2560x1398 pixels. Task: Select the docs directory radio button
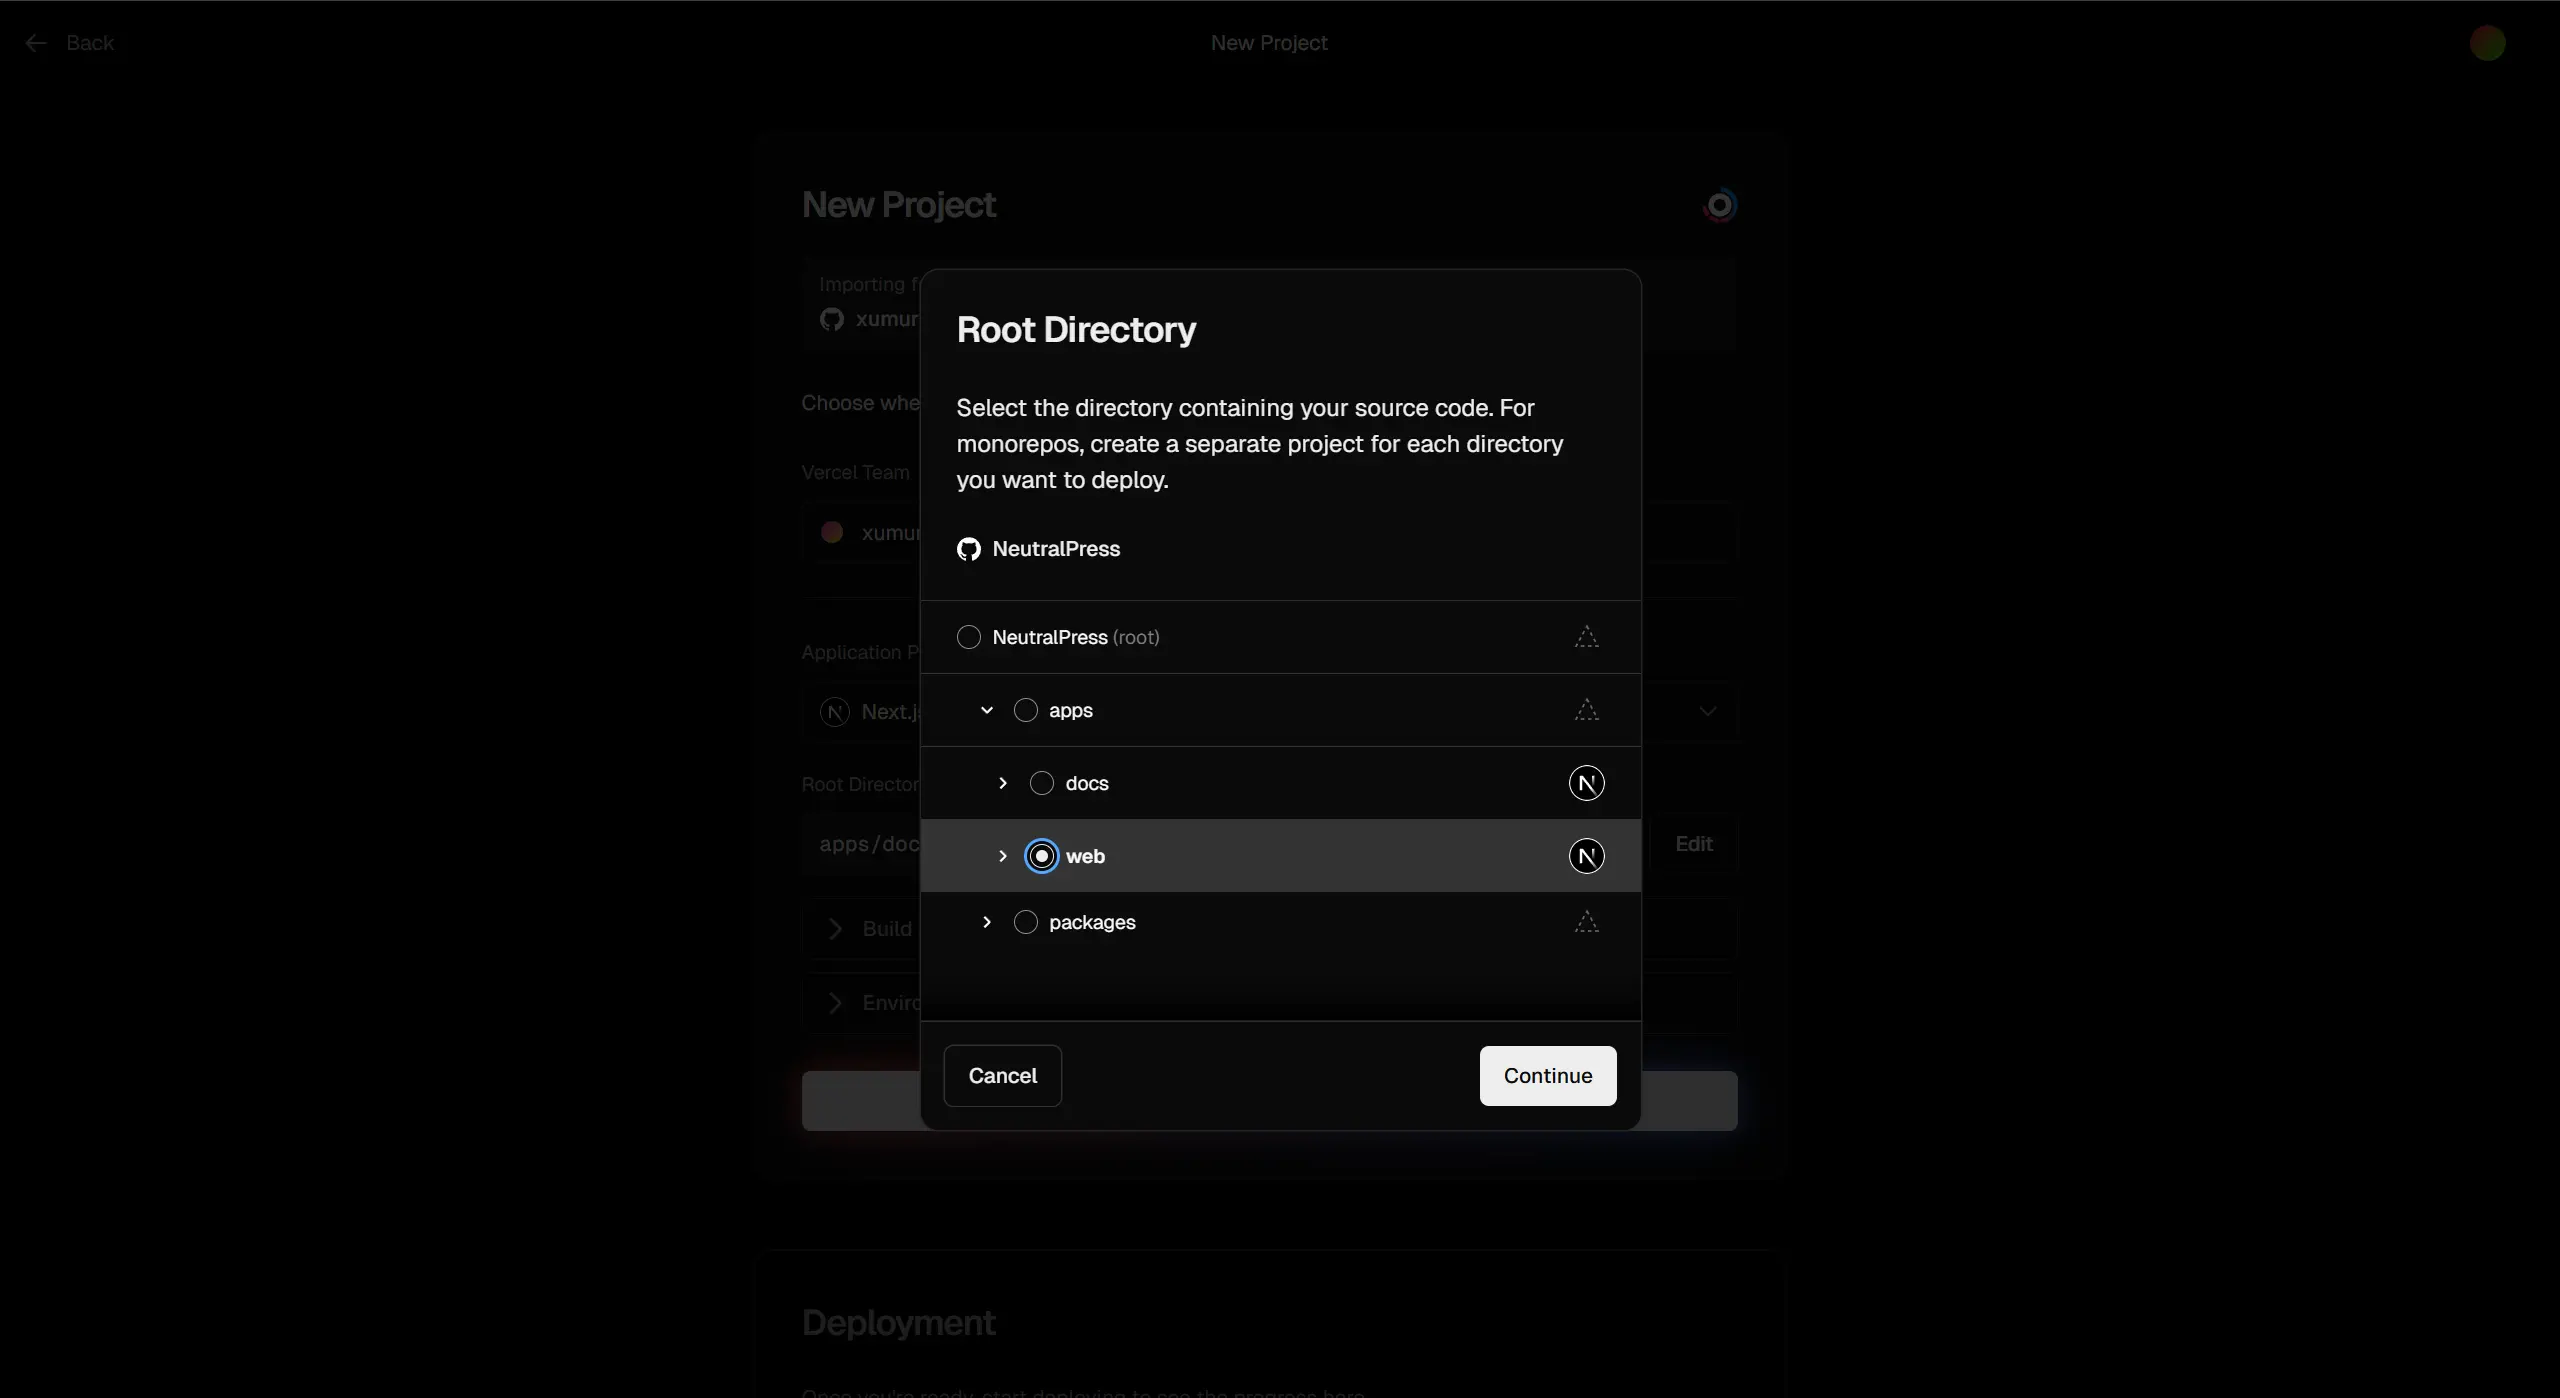click(1041, 783)
